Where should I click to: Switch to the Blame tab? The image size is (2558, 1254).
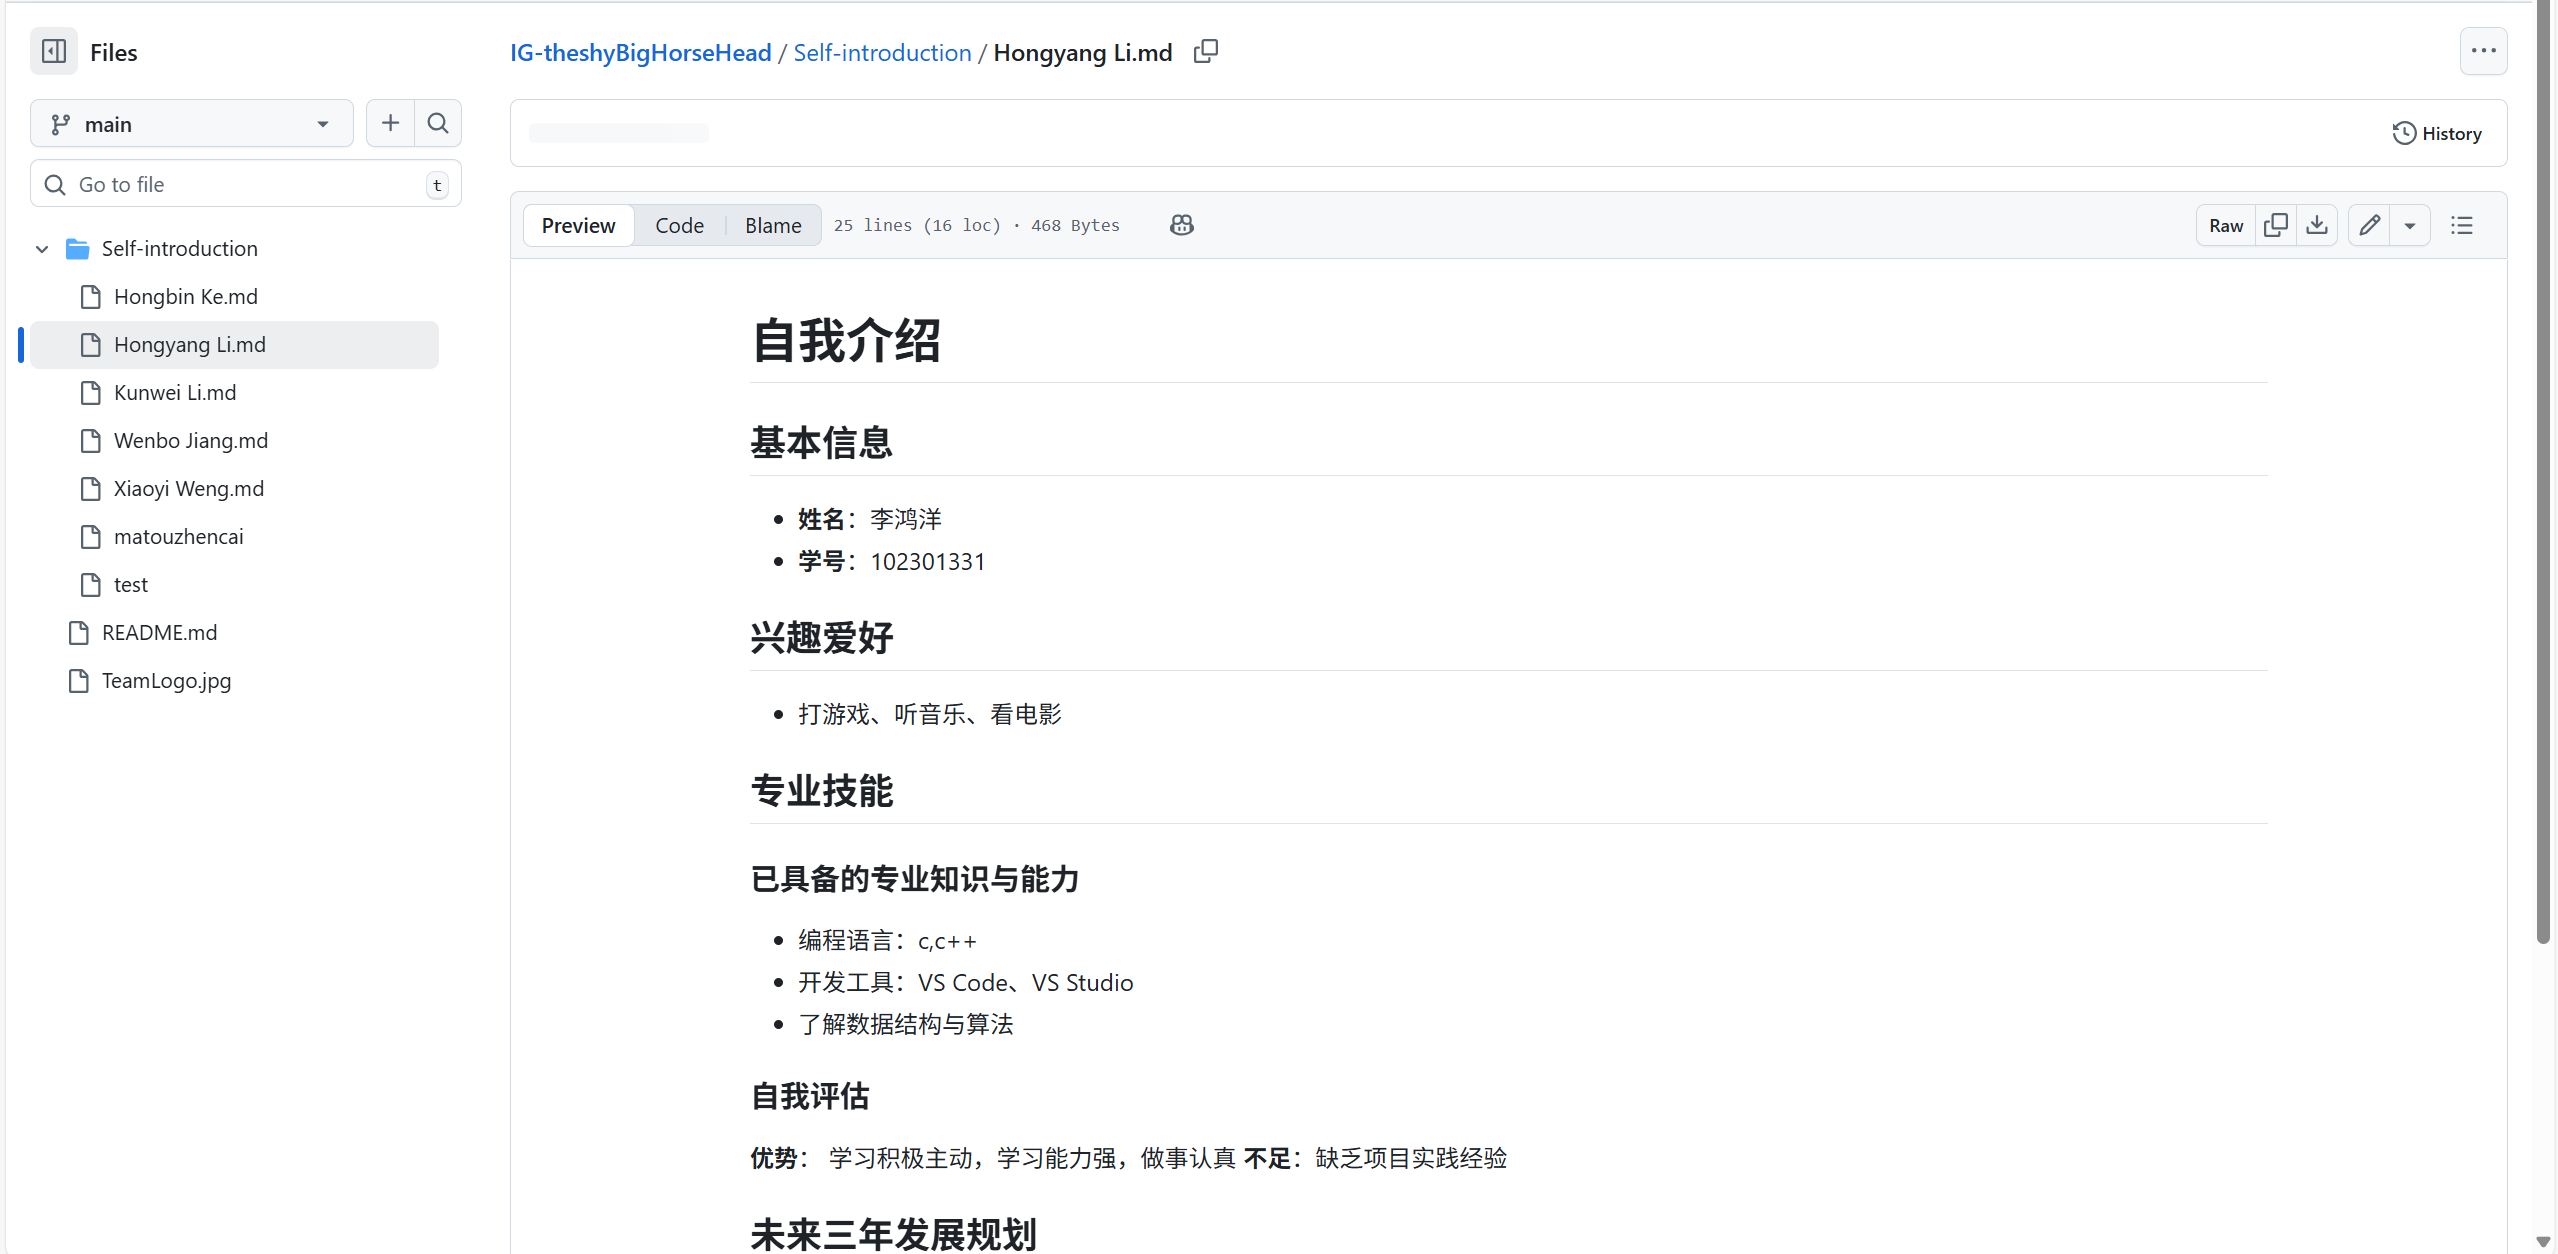(773, 225)
